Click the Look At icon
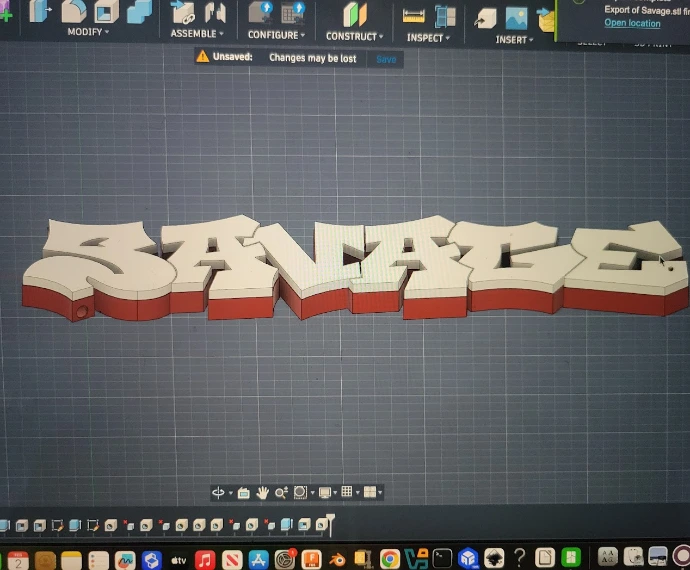690x570 pixels. 245,493
